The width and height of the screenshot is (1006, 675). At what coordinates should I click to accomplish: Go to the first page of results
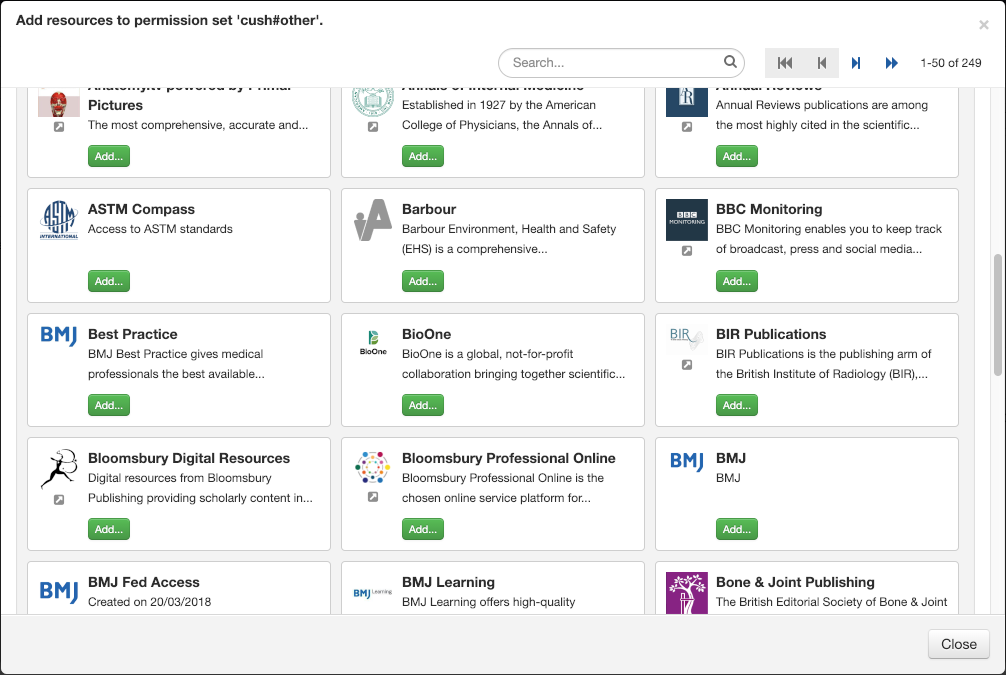[x=785, y=63]
